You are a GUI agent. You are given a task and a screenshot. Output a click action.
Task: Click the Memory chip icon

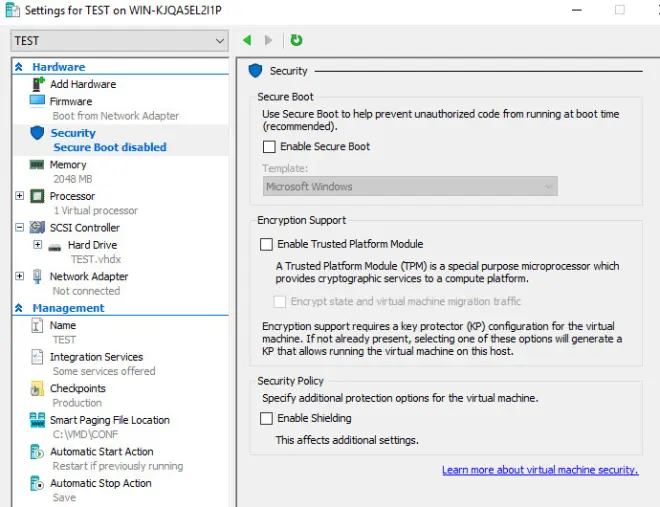[x=37, y=165]
